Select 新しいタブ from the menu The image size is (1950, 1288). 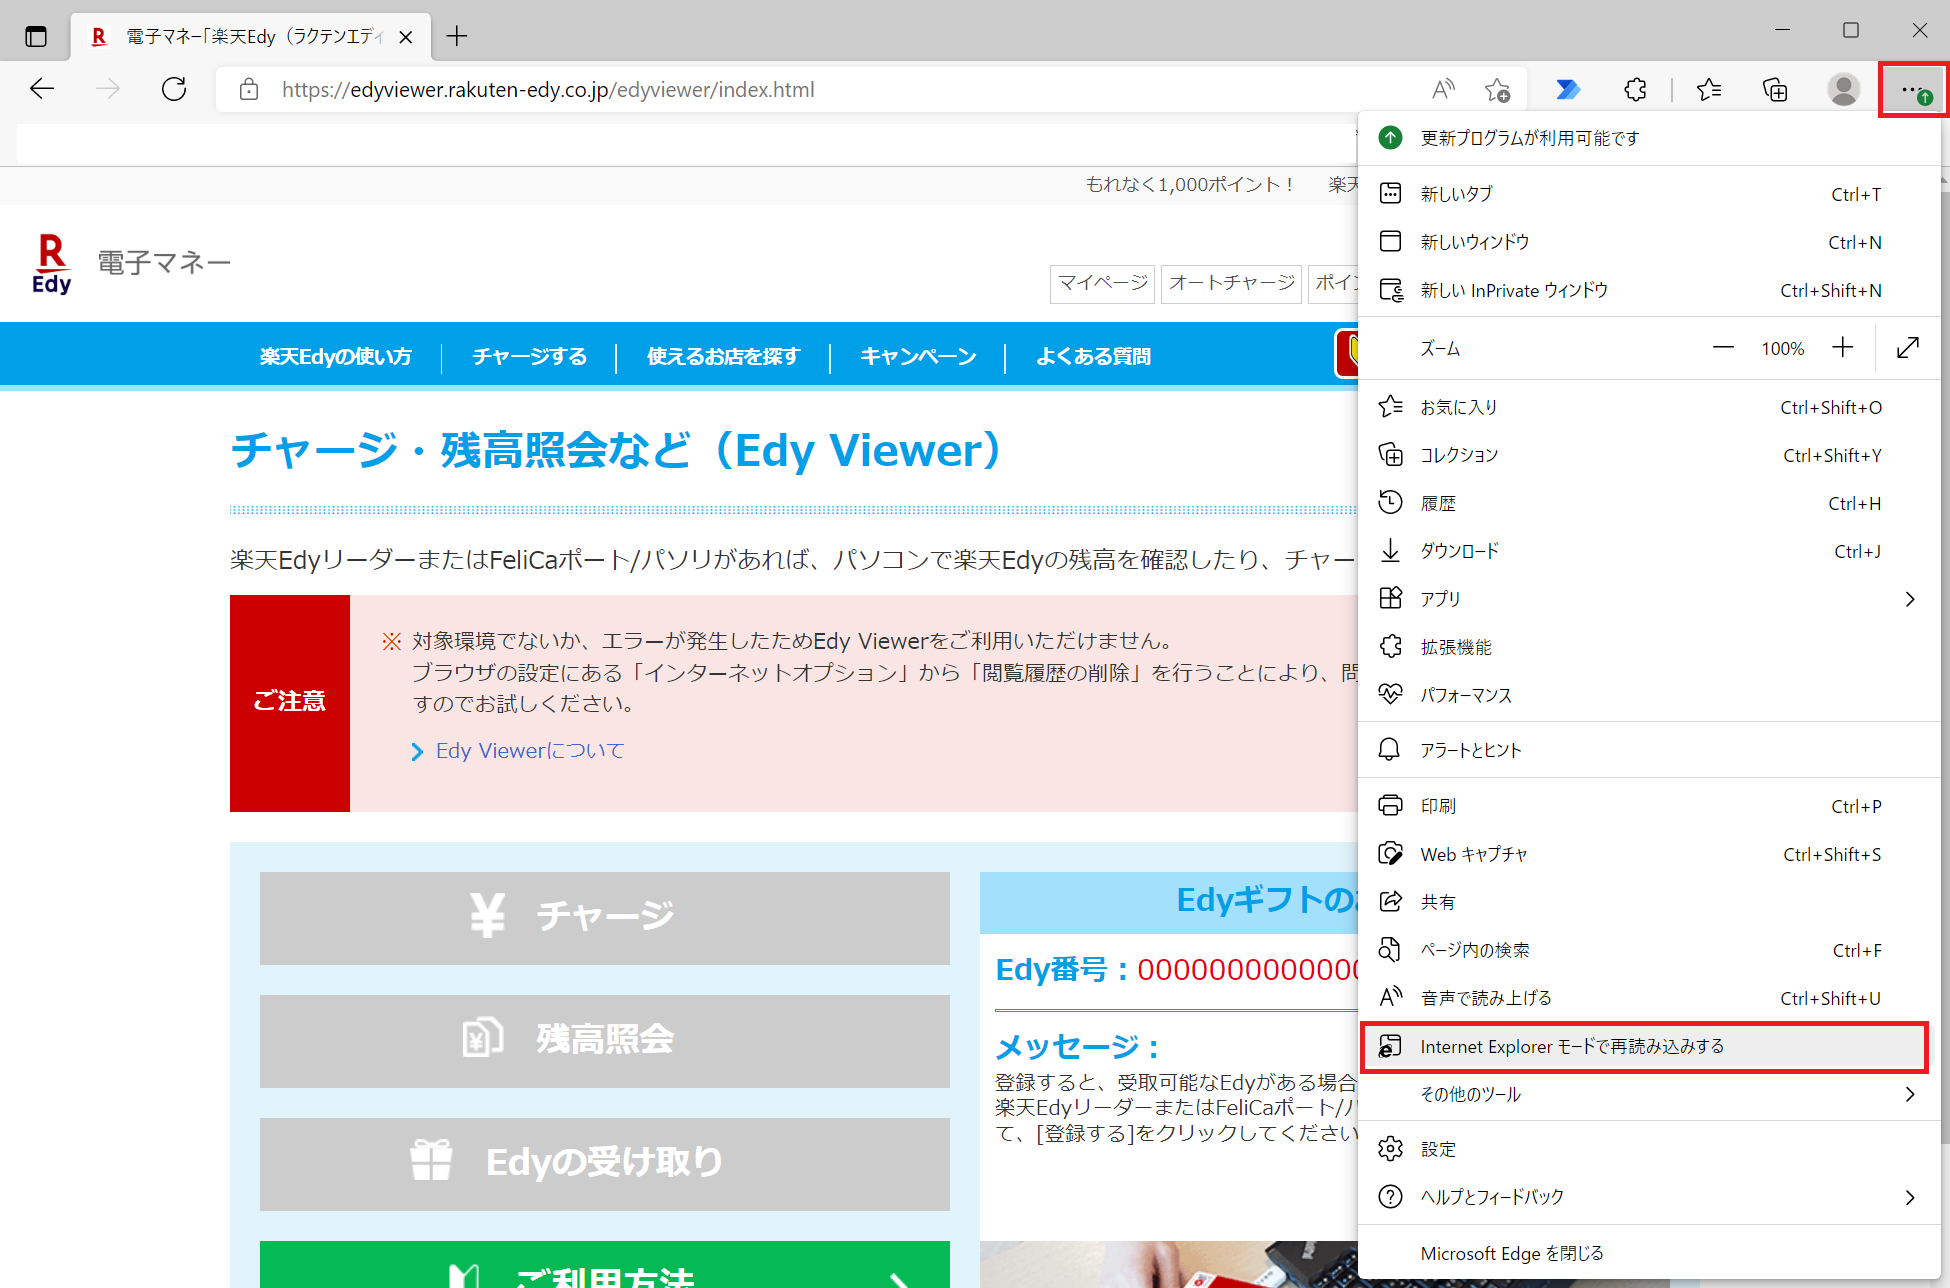(1649, 194)
